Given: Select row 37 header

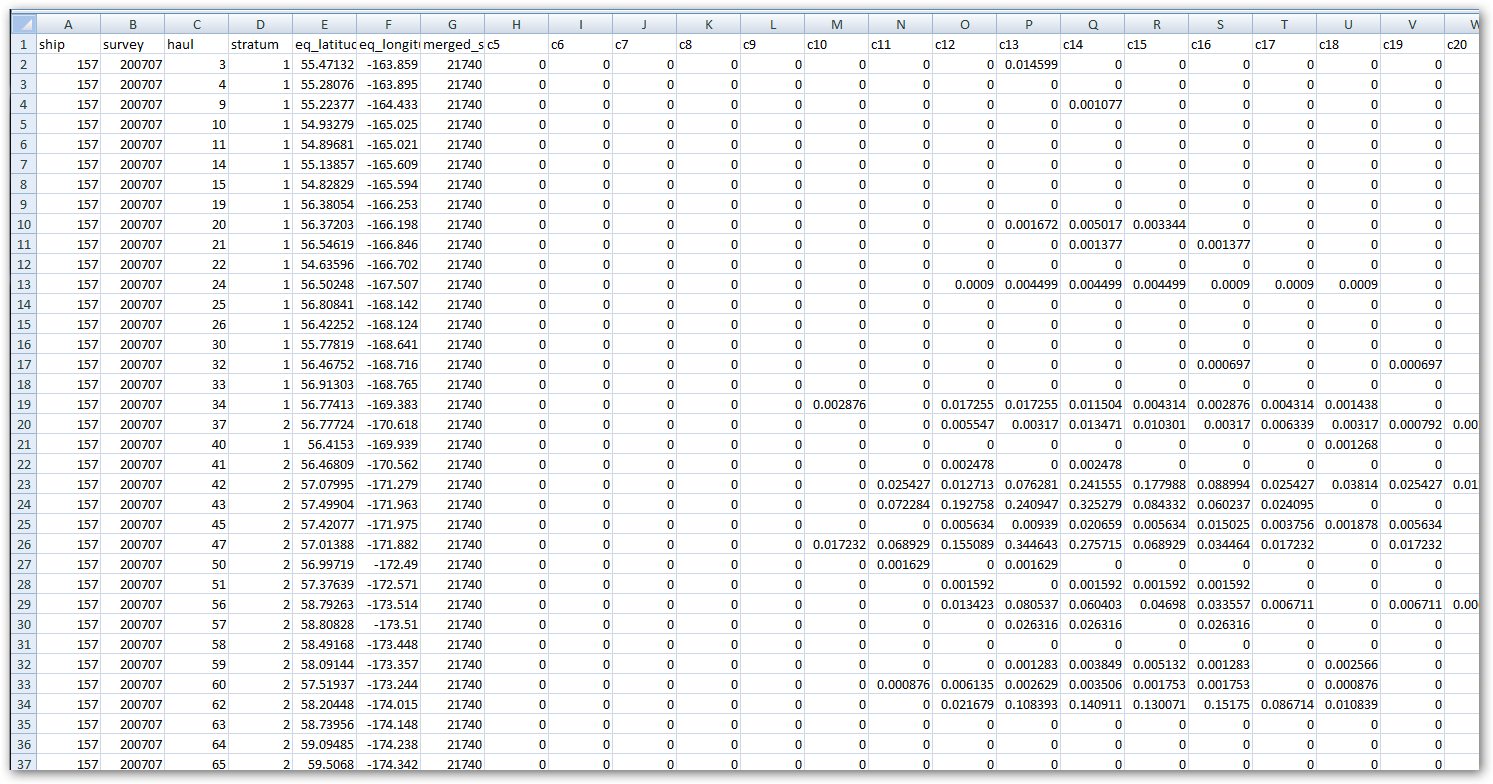Looking at the screenshot, I should coord(23,764).
